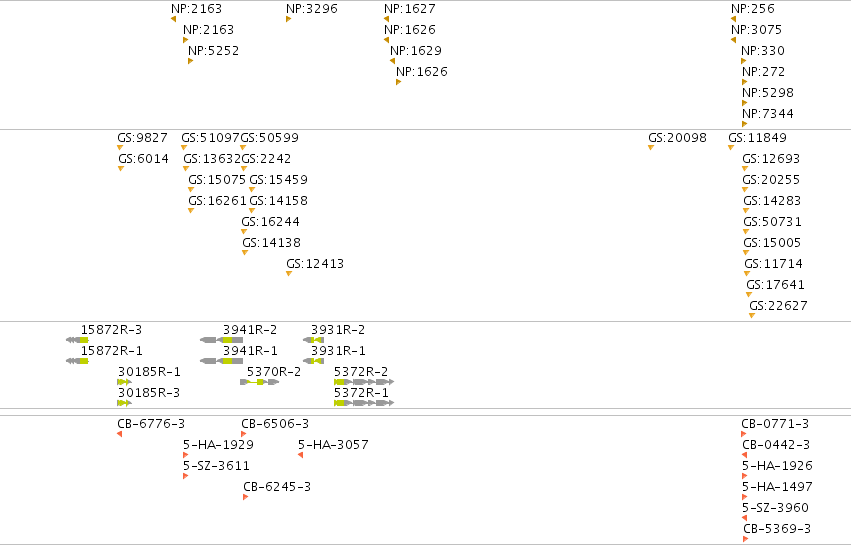Click the GS:12413 label
Viewport: 851px width, 545px height.
(x=315, y=264)
